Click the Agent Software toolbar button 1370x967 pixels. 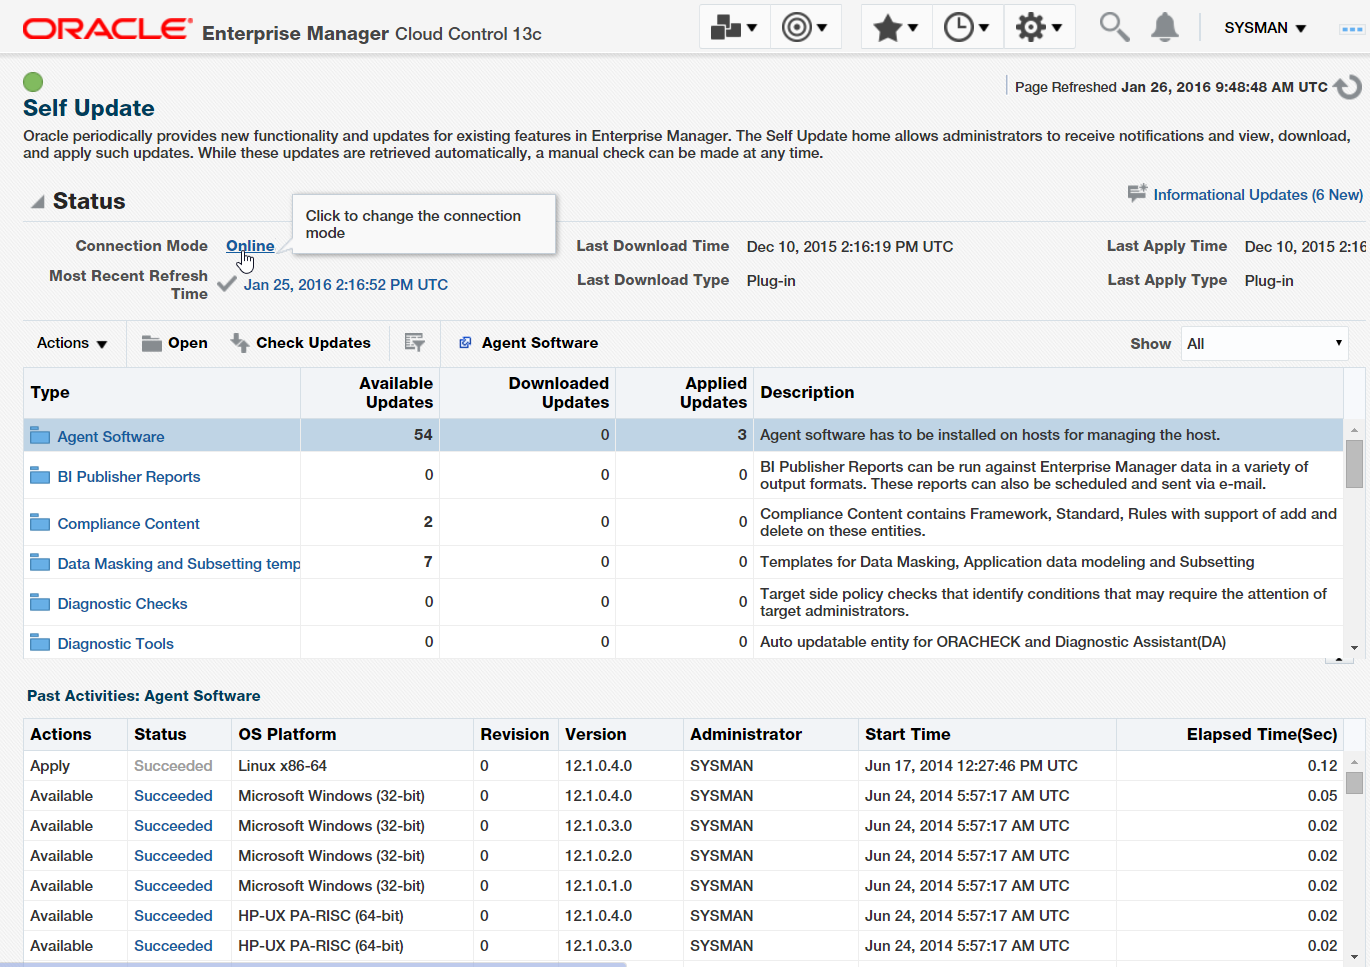pos(528,343)
